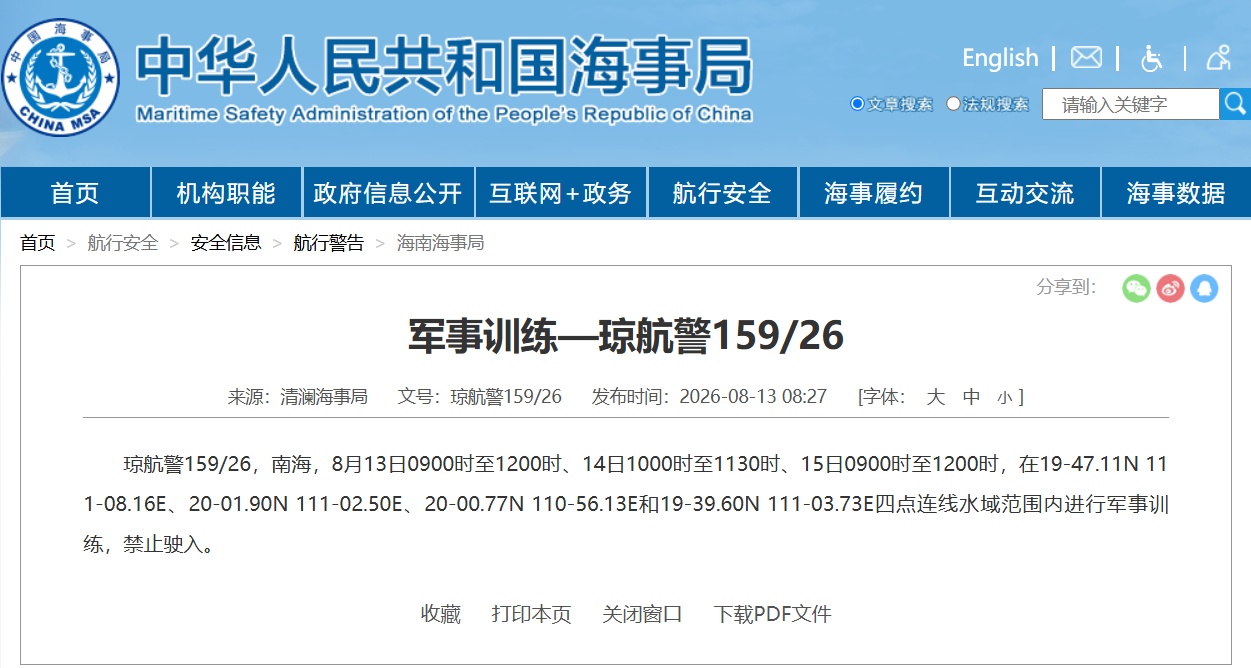The width and height of the screenshot is (1251, 668).
Task: Set font size to 小
Action: tap(1005, 398)
